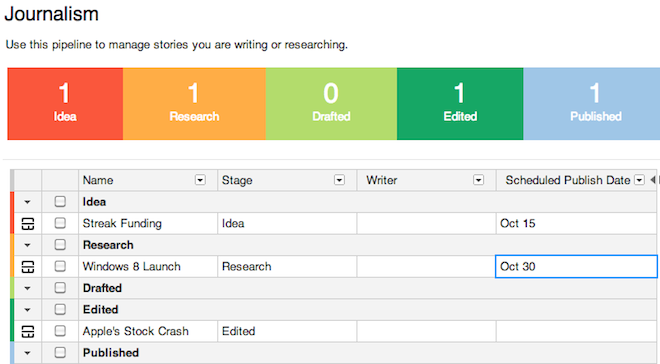The width and height of the screenshot is (660, 364).
Task: Open the box icon for Streak Funding
Action: click(28, 223)
